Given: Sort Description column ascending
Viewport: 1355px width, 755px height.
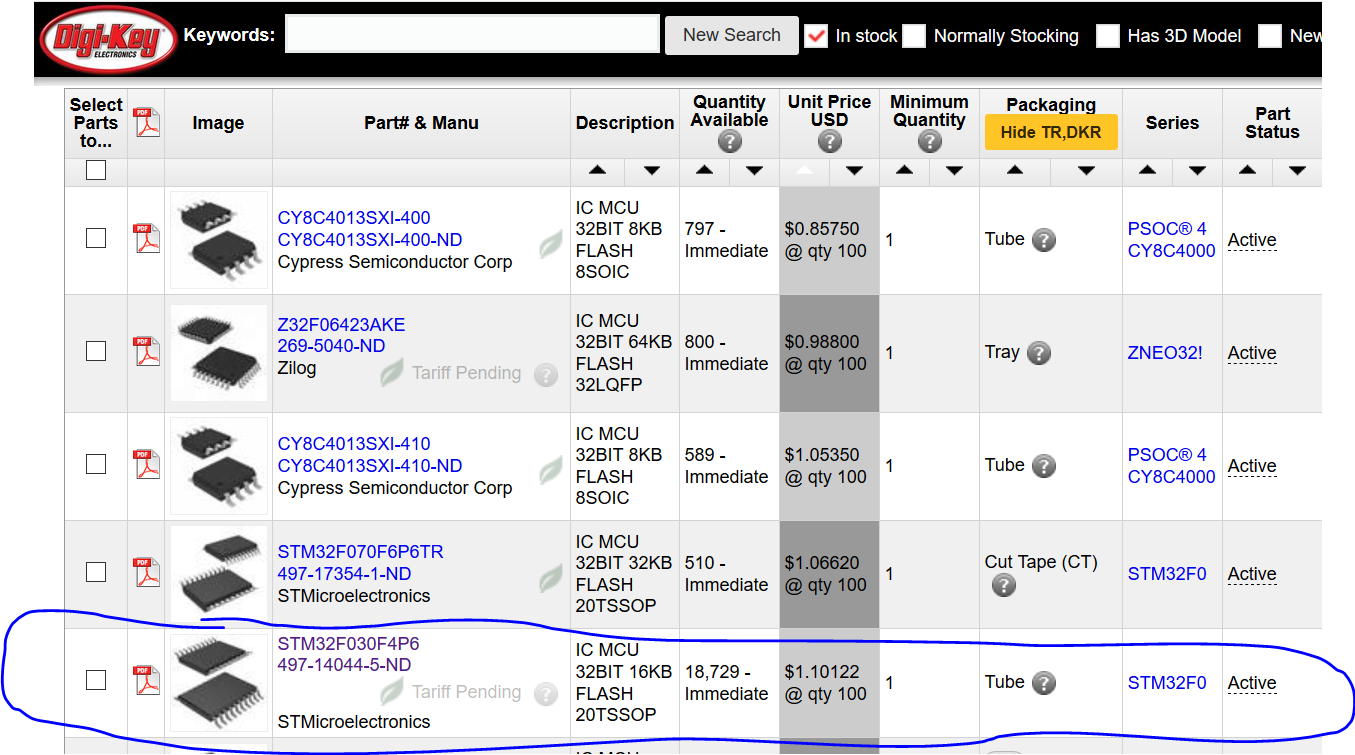Looking at the screenshot, I should 597,171.
